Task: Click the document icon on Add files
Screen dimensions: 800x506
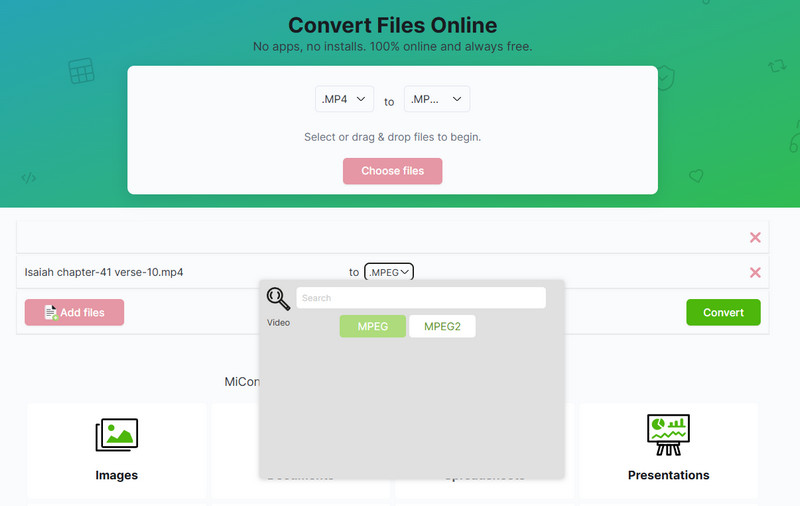Action: (50, 313)
